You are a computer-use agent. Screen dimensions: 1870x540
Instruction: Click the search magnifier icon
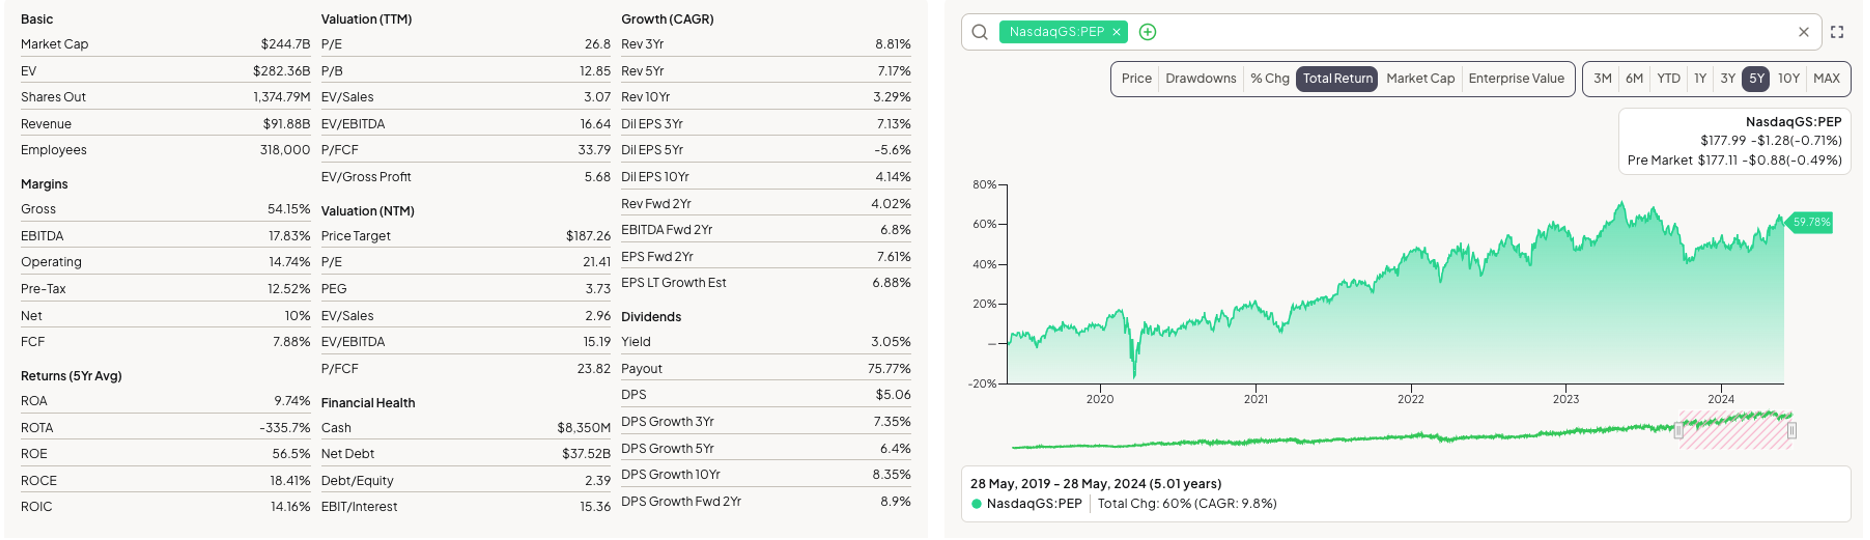(x=980, y=32)
